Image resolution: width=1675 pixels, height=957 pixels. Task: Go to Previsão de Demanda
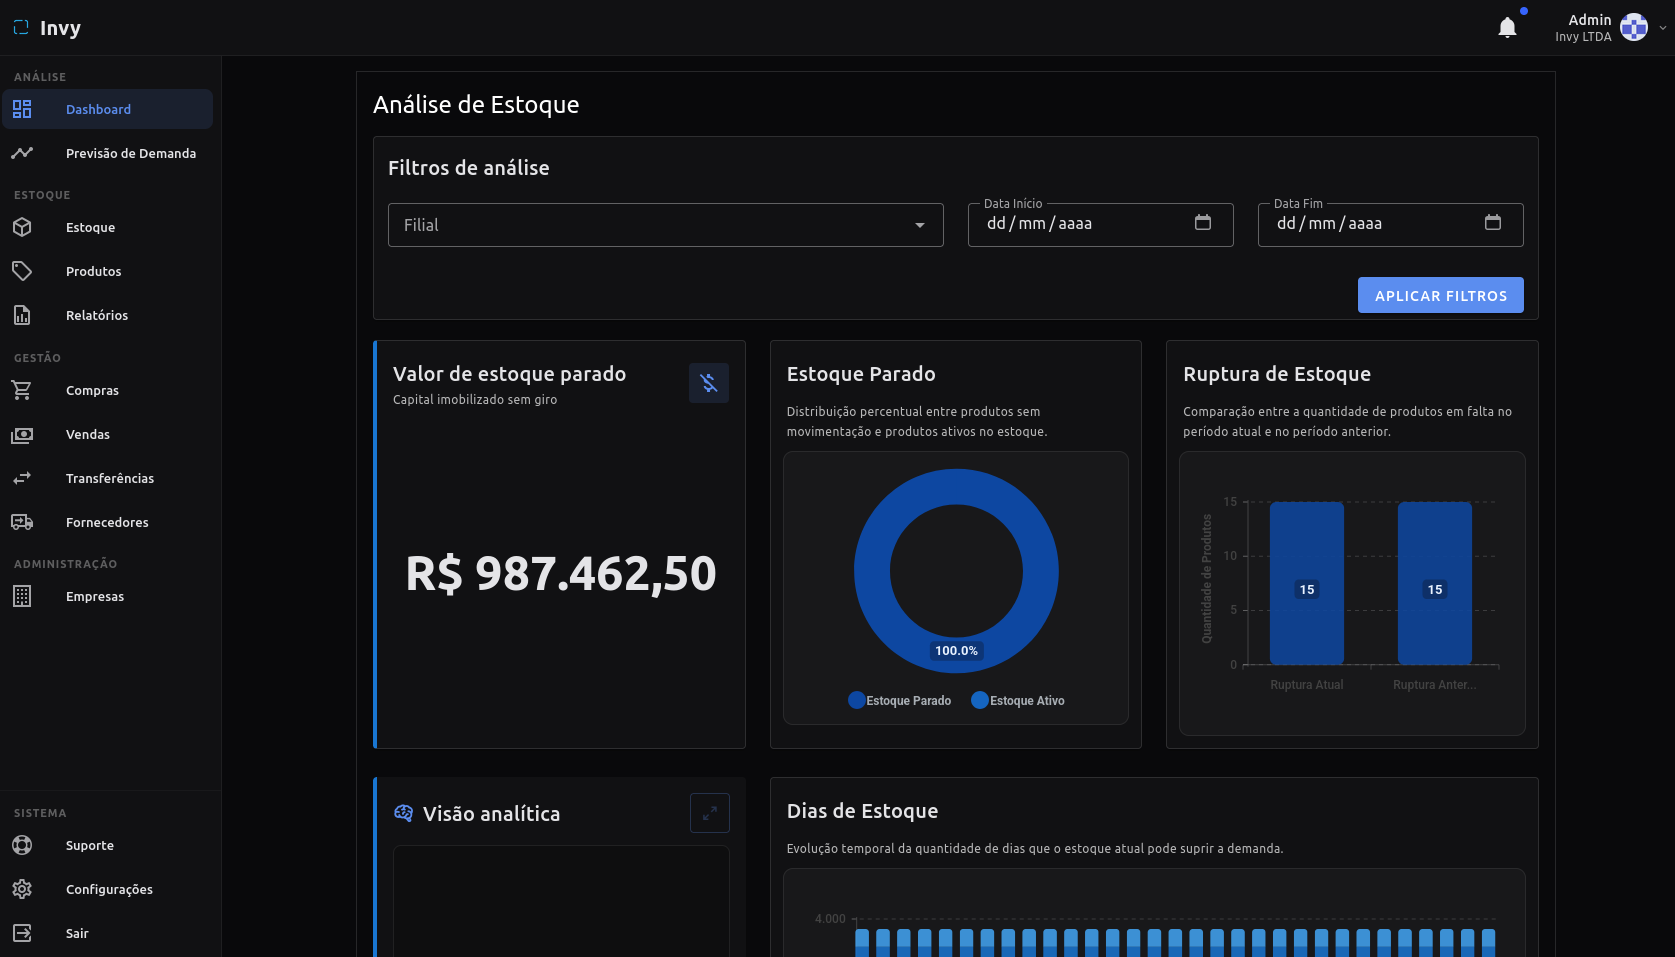click(x=107, y=153)
